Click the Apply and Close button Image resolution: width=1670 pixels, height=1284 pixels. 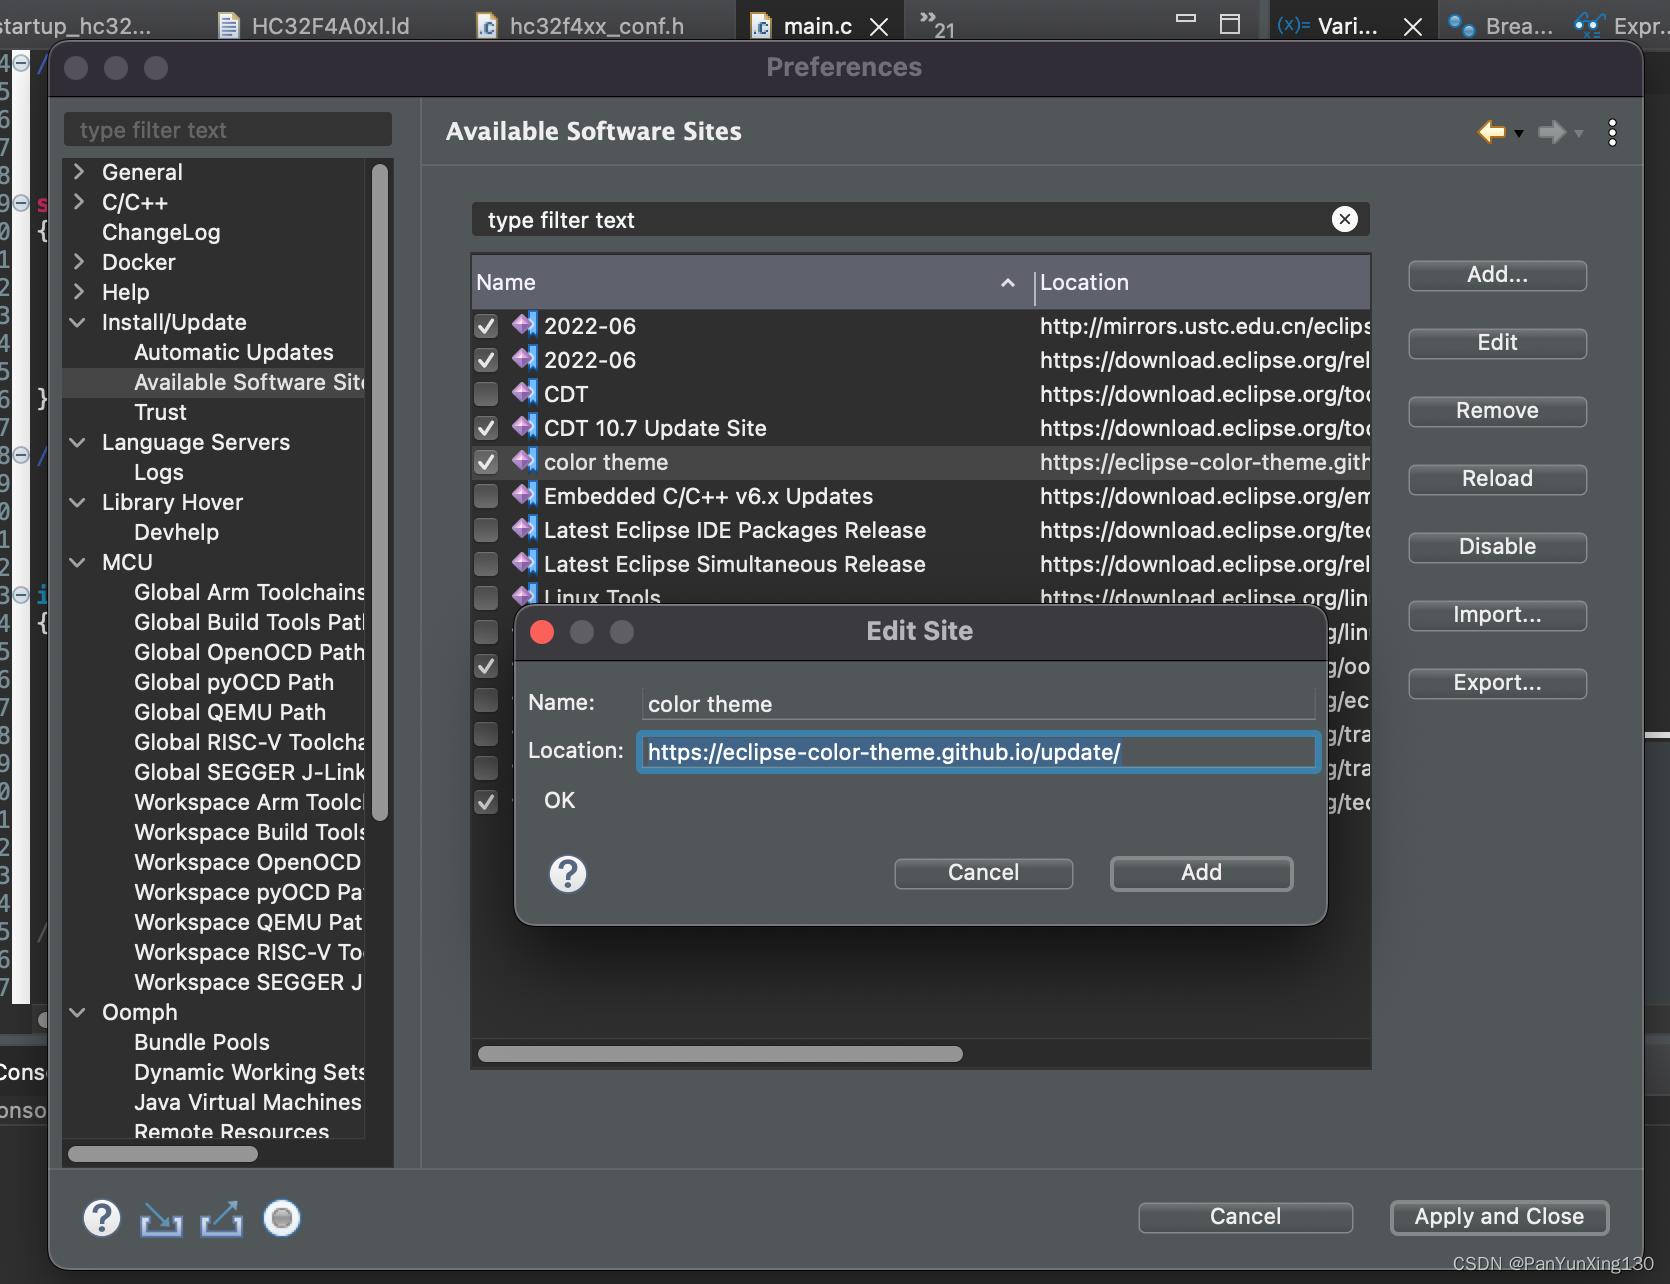[1498, 1217]
